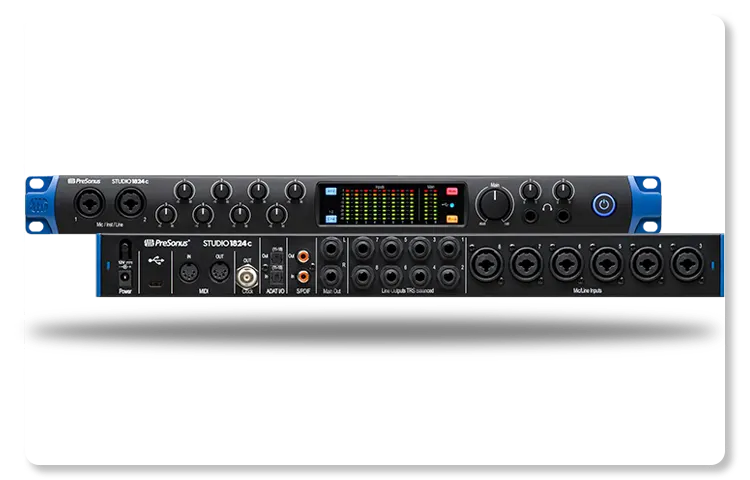Click the right headphone jack under knob 2

click(564, 216)
